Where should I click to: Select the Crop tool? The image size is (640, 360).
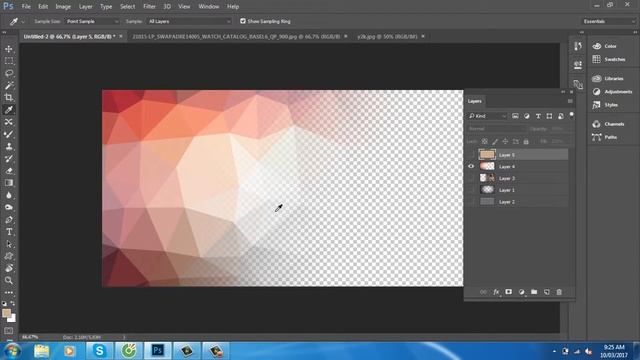tap(9, 98)
